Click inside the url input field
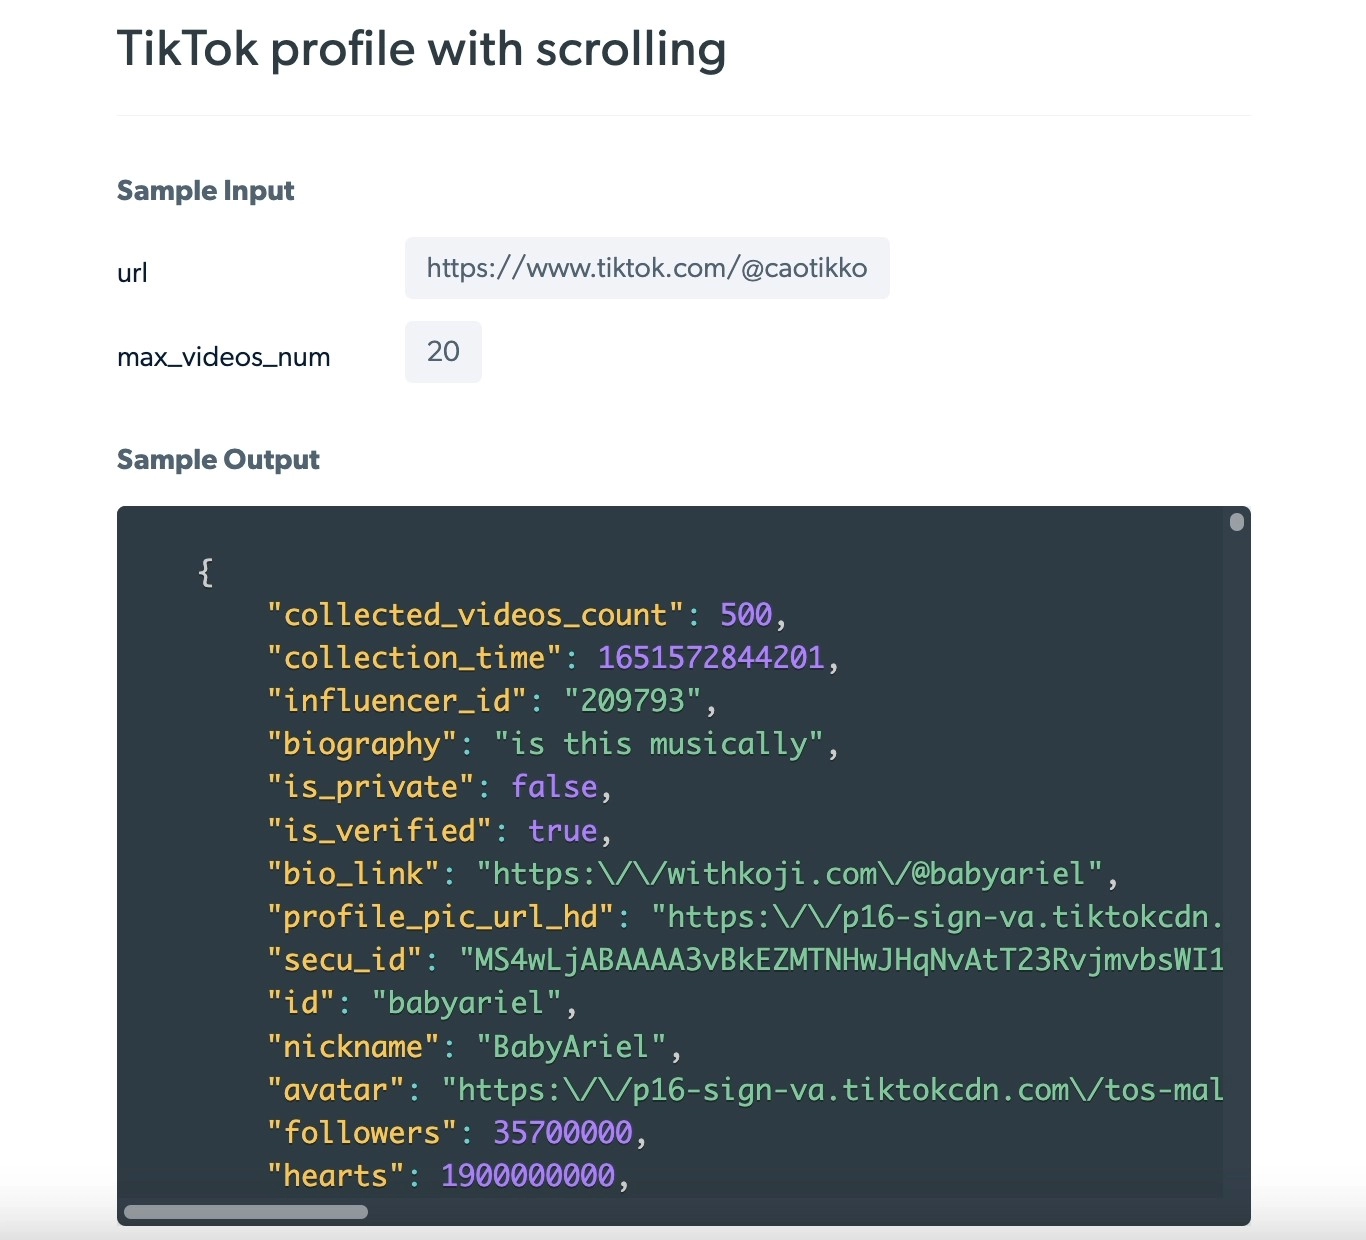 (647, 268)
